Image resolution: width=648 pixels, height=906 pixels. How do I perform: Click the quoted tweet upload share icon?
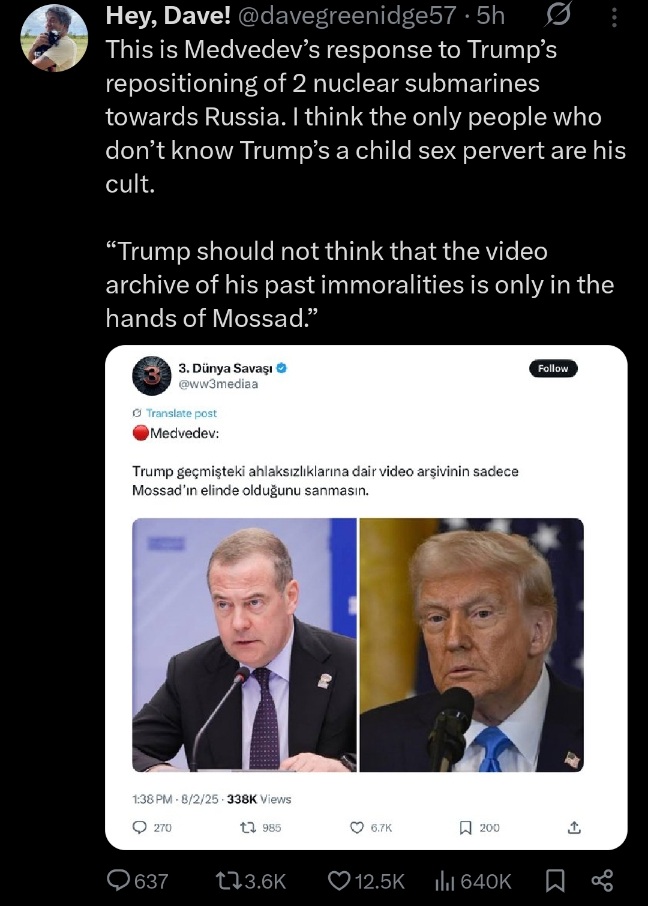[x=574, y=827]
